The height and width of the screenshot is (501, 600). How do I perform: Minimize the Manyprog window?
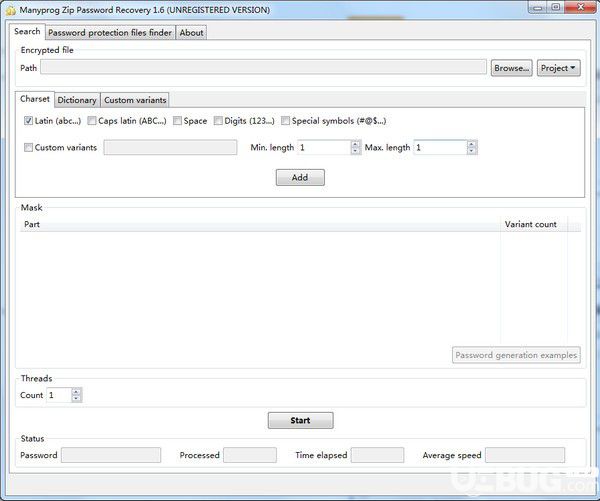(x=538, y=8)
